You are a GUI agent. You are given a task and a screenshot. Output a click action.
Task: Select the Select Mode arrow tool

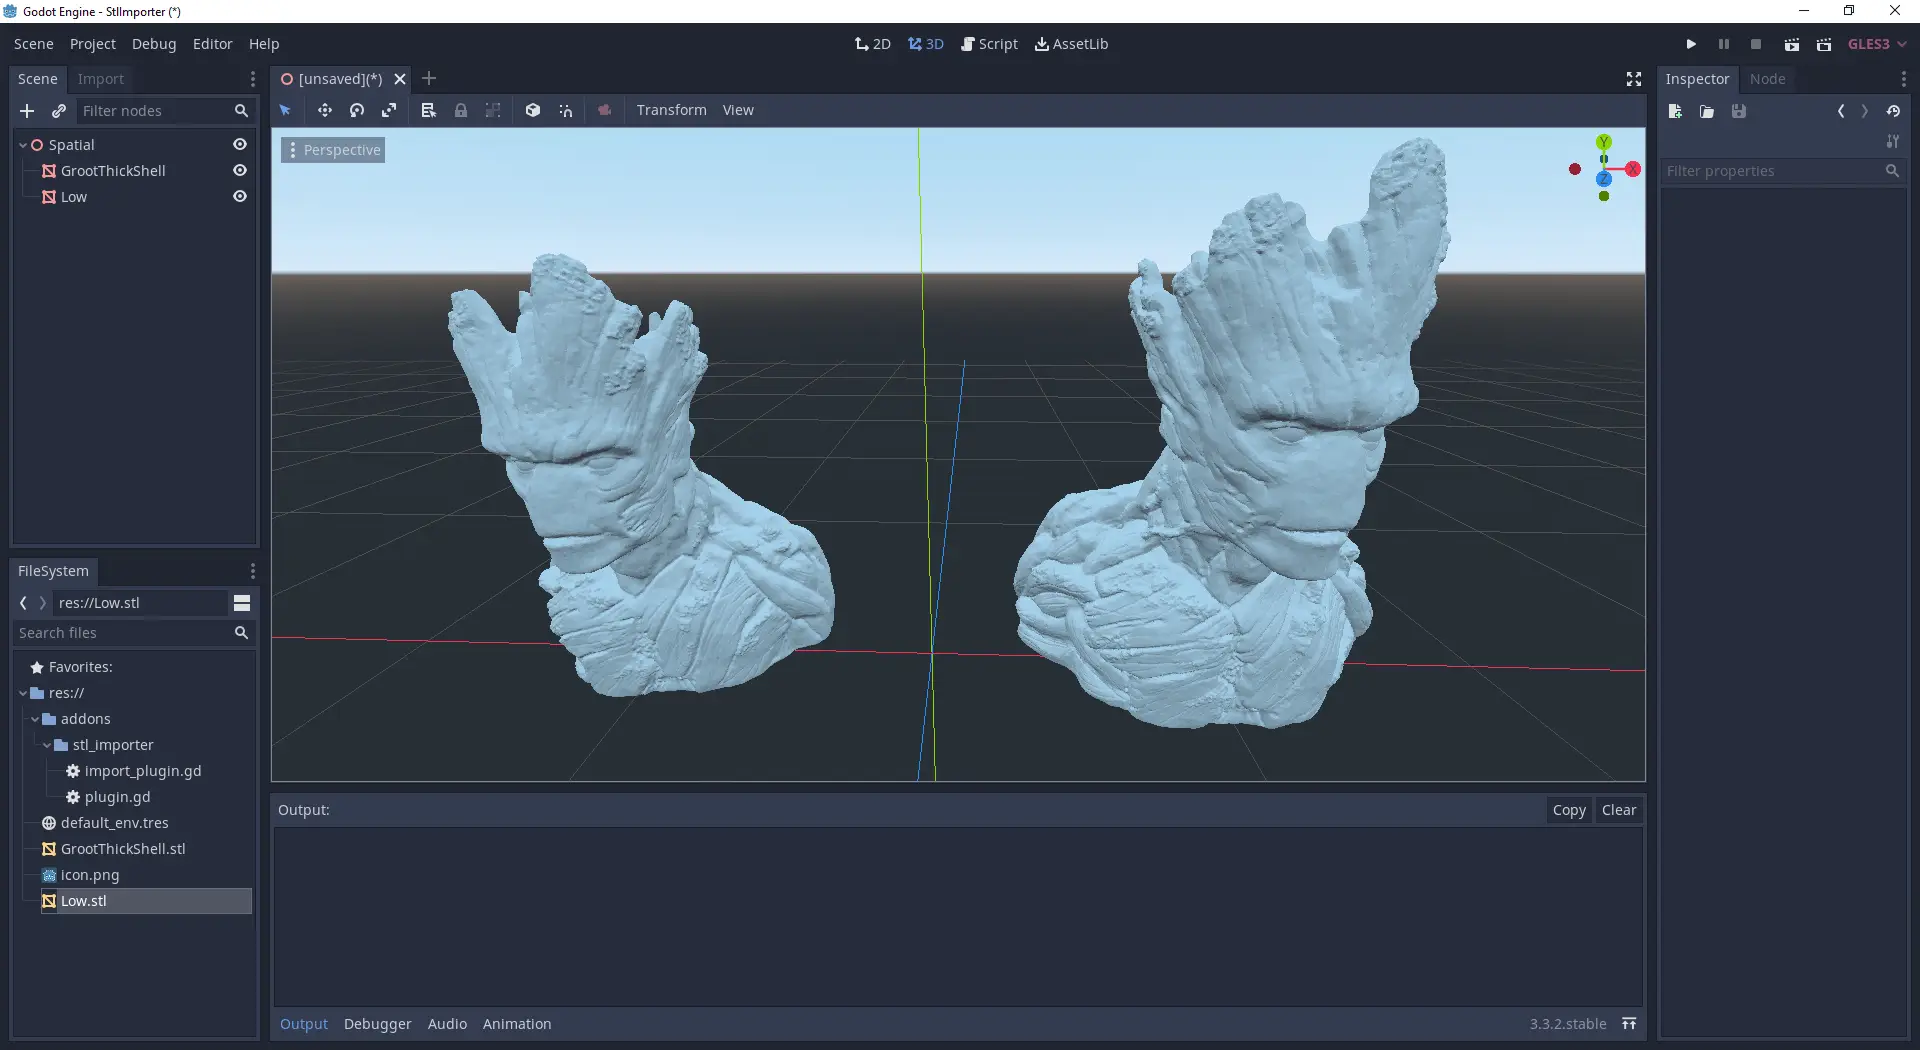(x=285, y=110)
